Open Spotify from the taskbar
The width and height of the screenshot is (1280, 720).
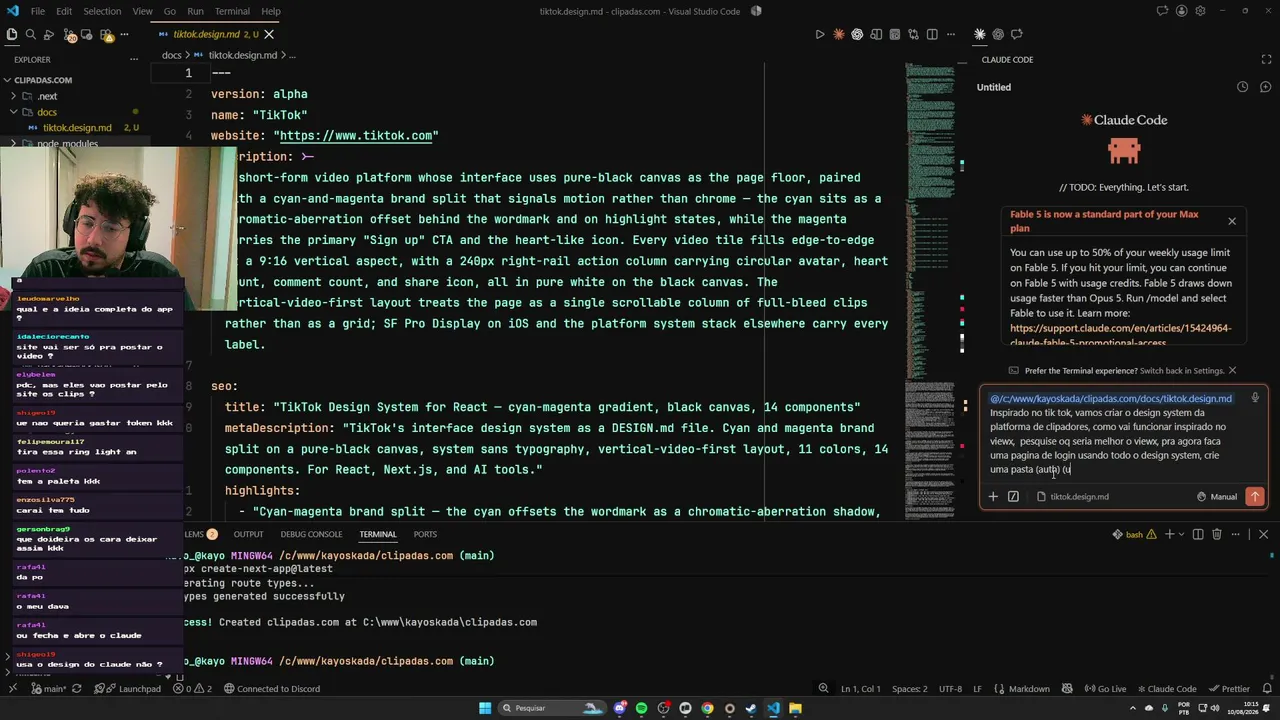click(x=641, y=708)
